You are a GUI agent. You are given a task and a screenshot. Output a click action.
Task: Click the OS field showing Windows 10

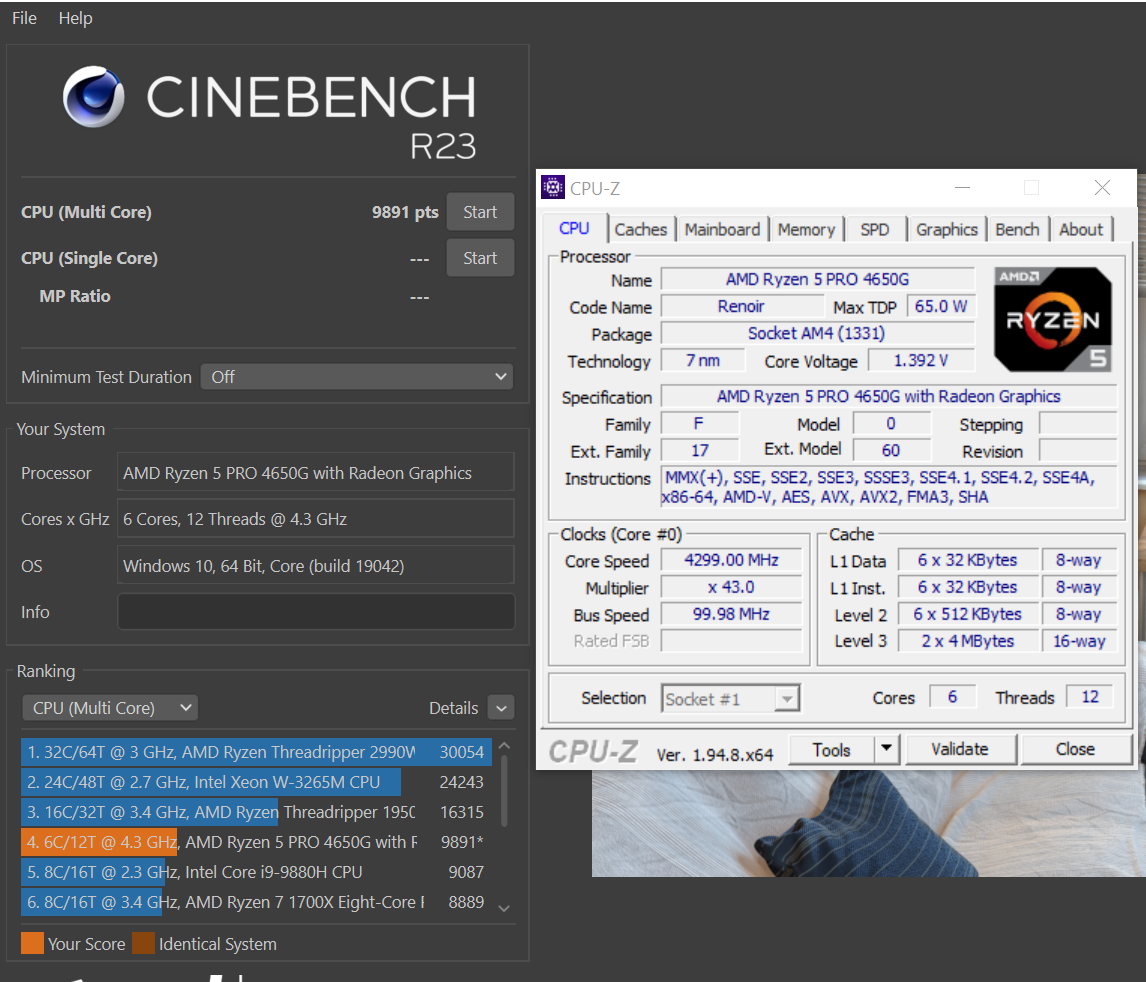(x=316, y=566)
